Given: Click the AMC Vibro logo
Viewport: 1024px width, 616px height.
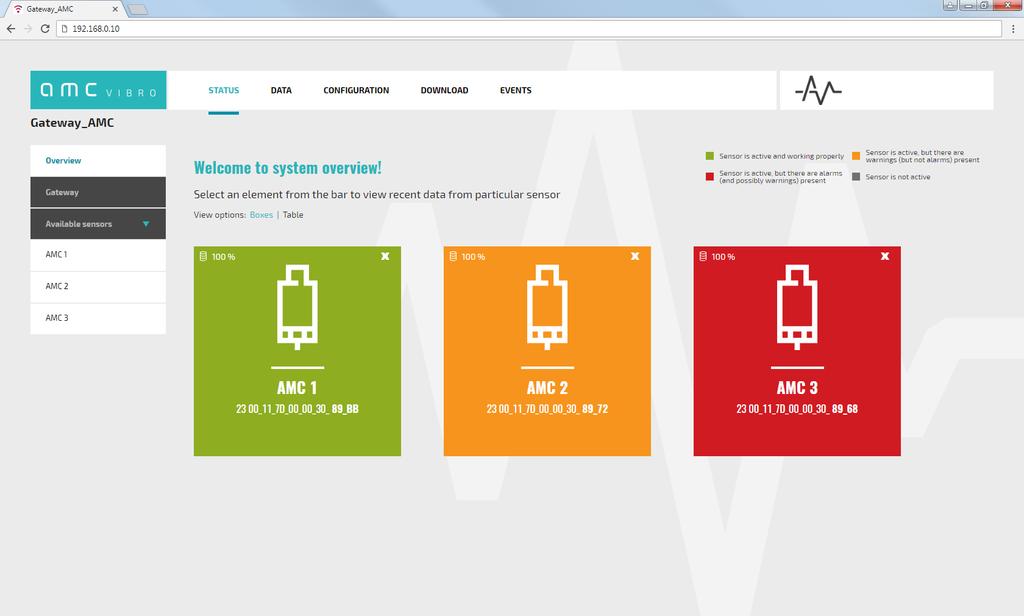Looking at the screenshot, I should (x=98, y=90).
